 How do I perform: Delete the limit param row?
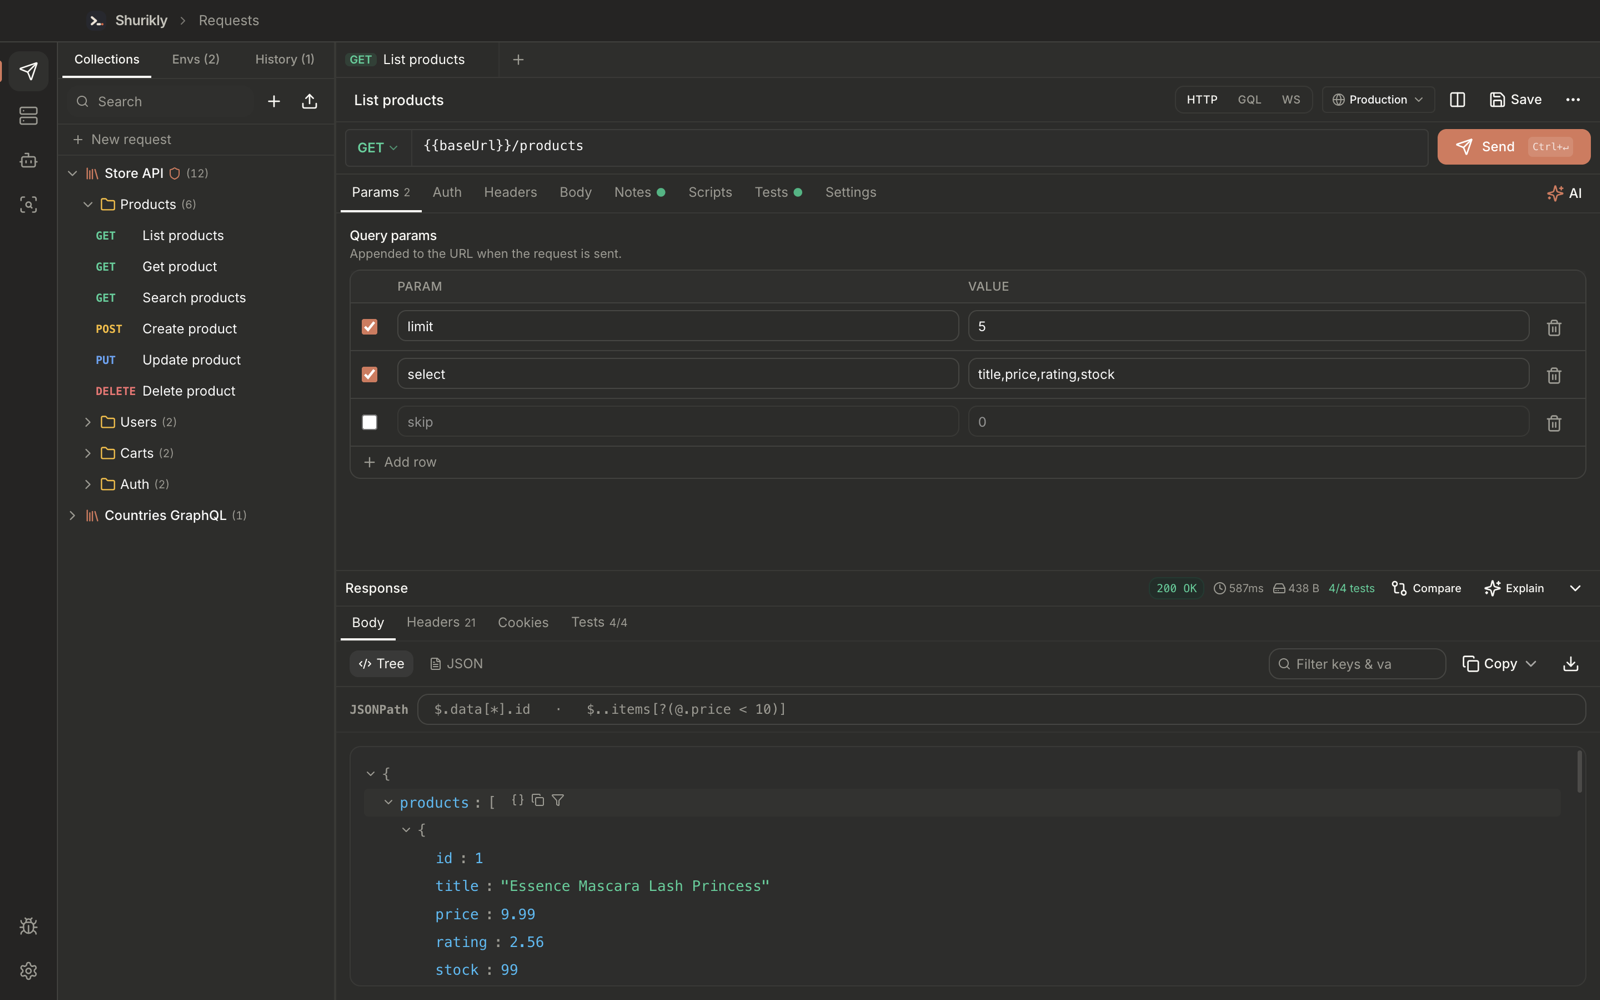1554,327
